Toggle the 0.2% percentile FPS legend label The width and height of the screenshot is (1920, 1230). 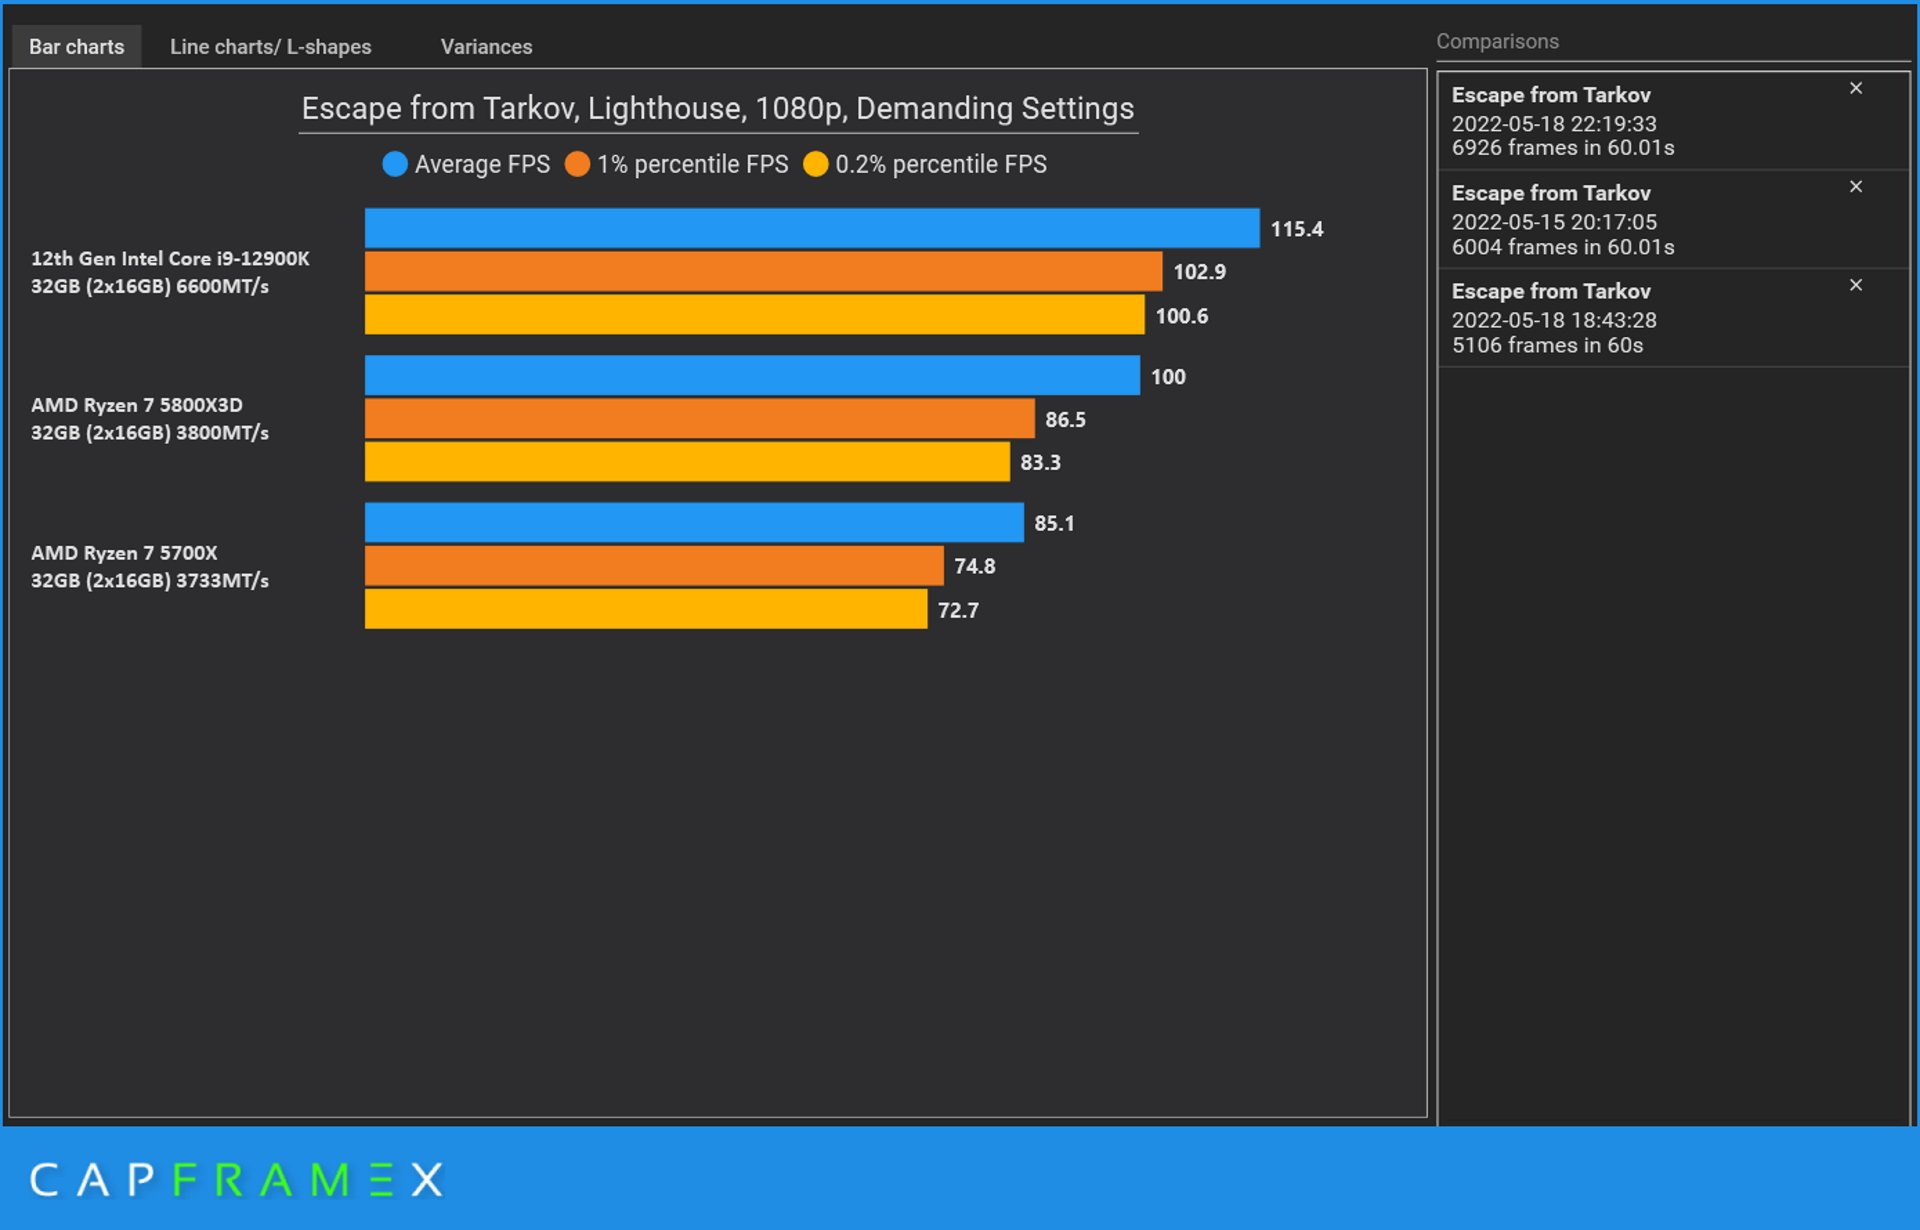tap(940, 164)
